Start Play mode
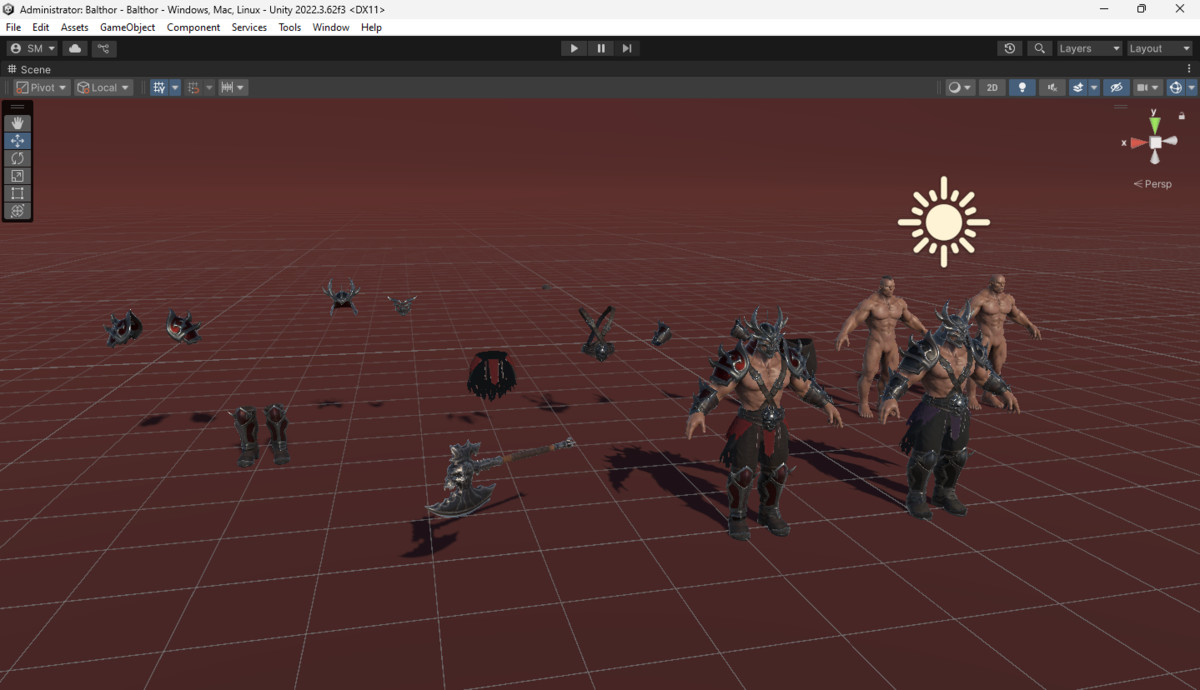The image size is (1200, 690). (574, 48)
